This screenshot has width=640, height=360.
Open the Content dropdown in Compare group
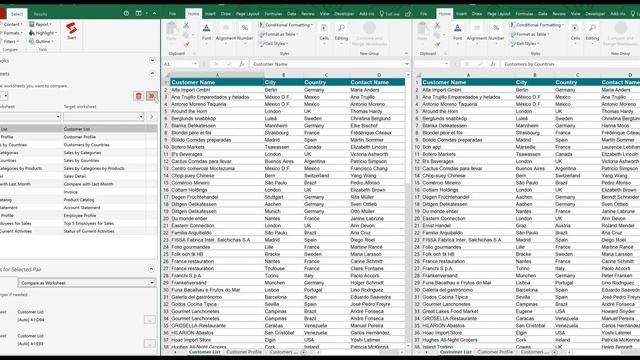click(12, 24)
